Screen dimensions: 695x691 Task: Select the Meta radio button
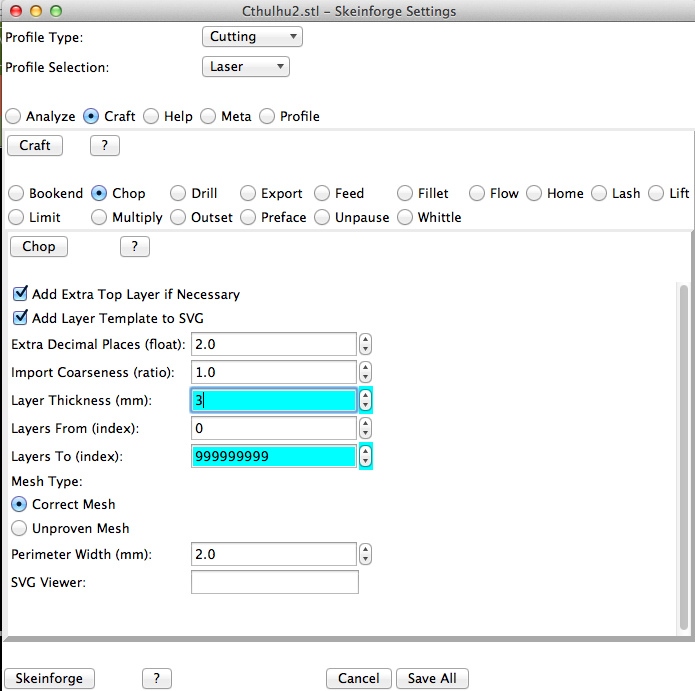[208, 117]
